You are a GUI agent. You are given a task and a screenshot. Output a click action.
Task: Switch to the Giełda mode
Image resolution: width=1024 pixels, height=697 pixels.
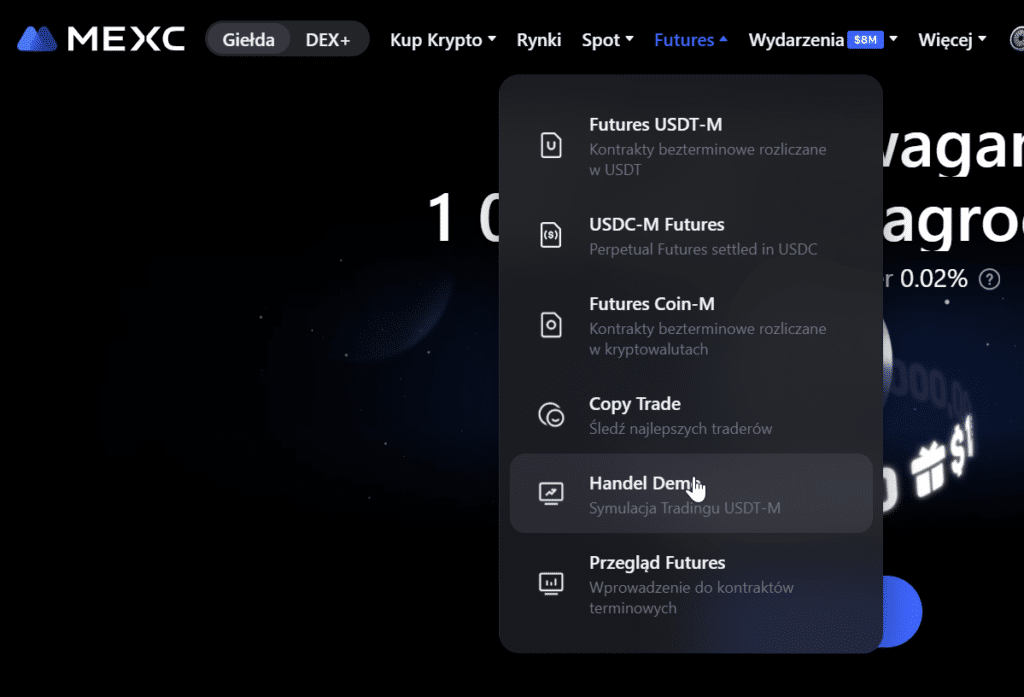coord(249,40)
